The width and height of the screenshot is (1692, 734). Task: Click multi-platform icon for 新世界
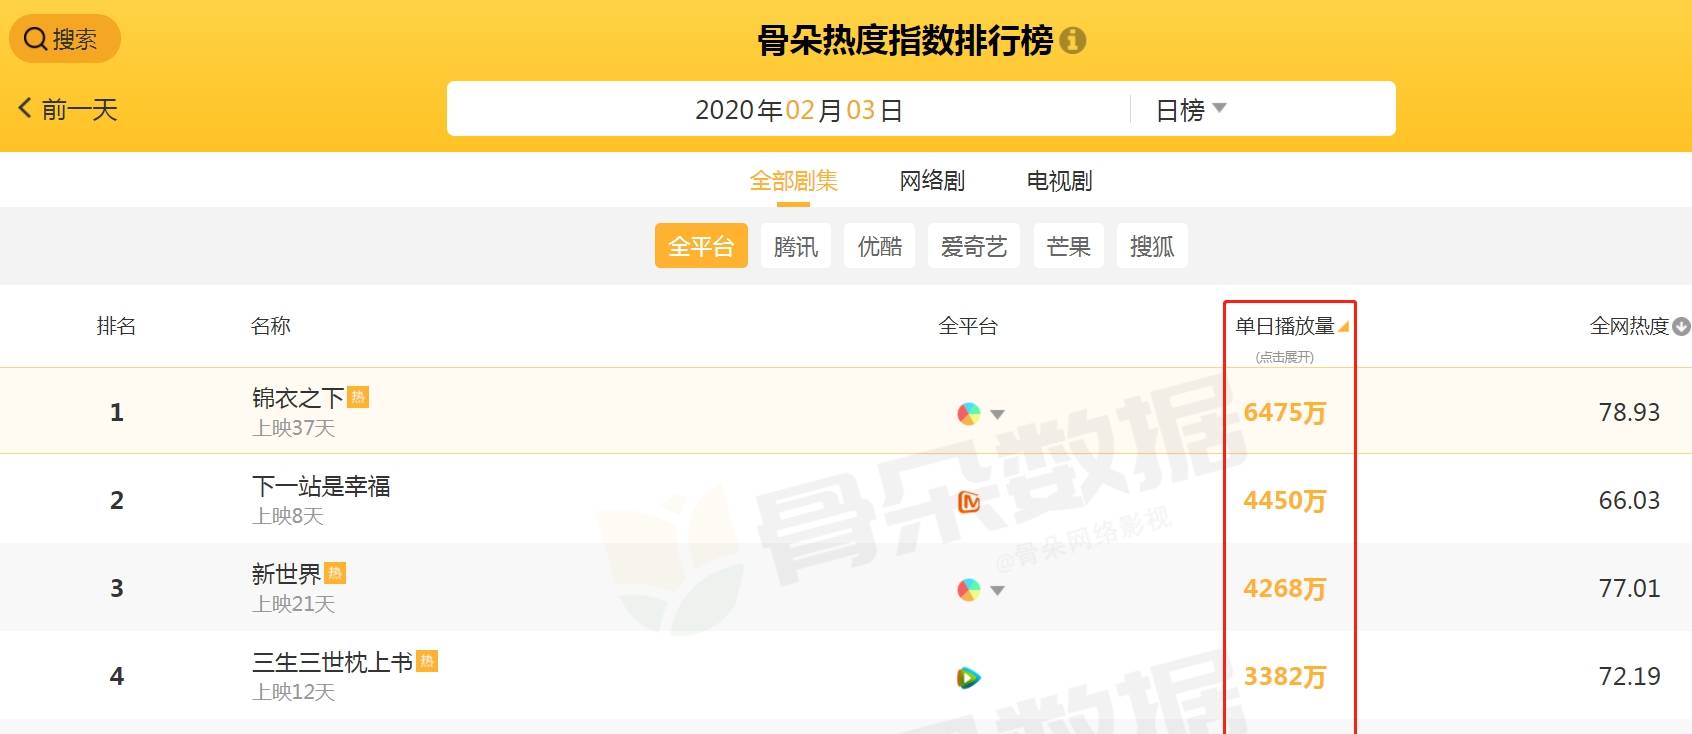click(968, 590)
